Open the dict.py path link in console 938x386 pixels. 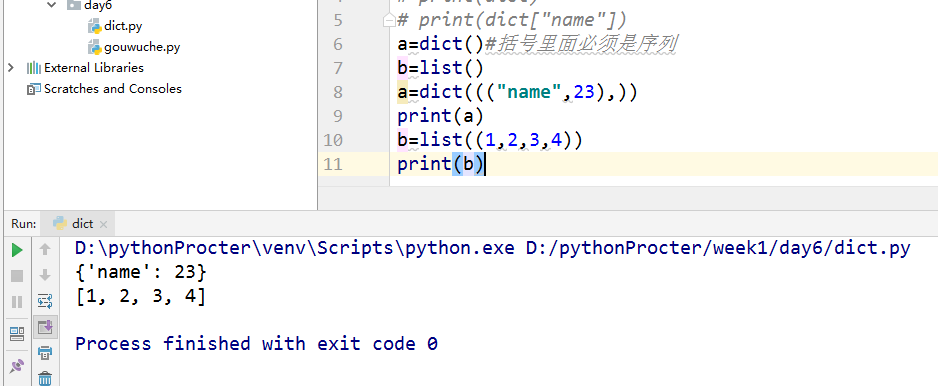coord(718,248)
